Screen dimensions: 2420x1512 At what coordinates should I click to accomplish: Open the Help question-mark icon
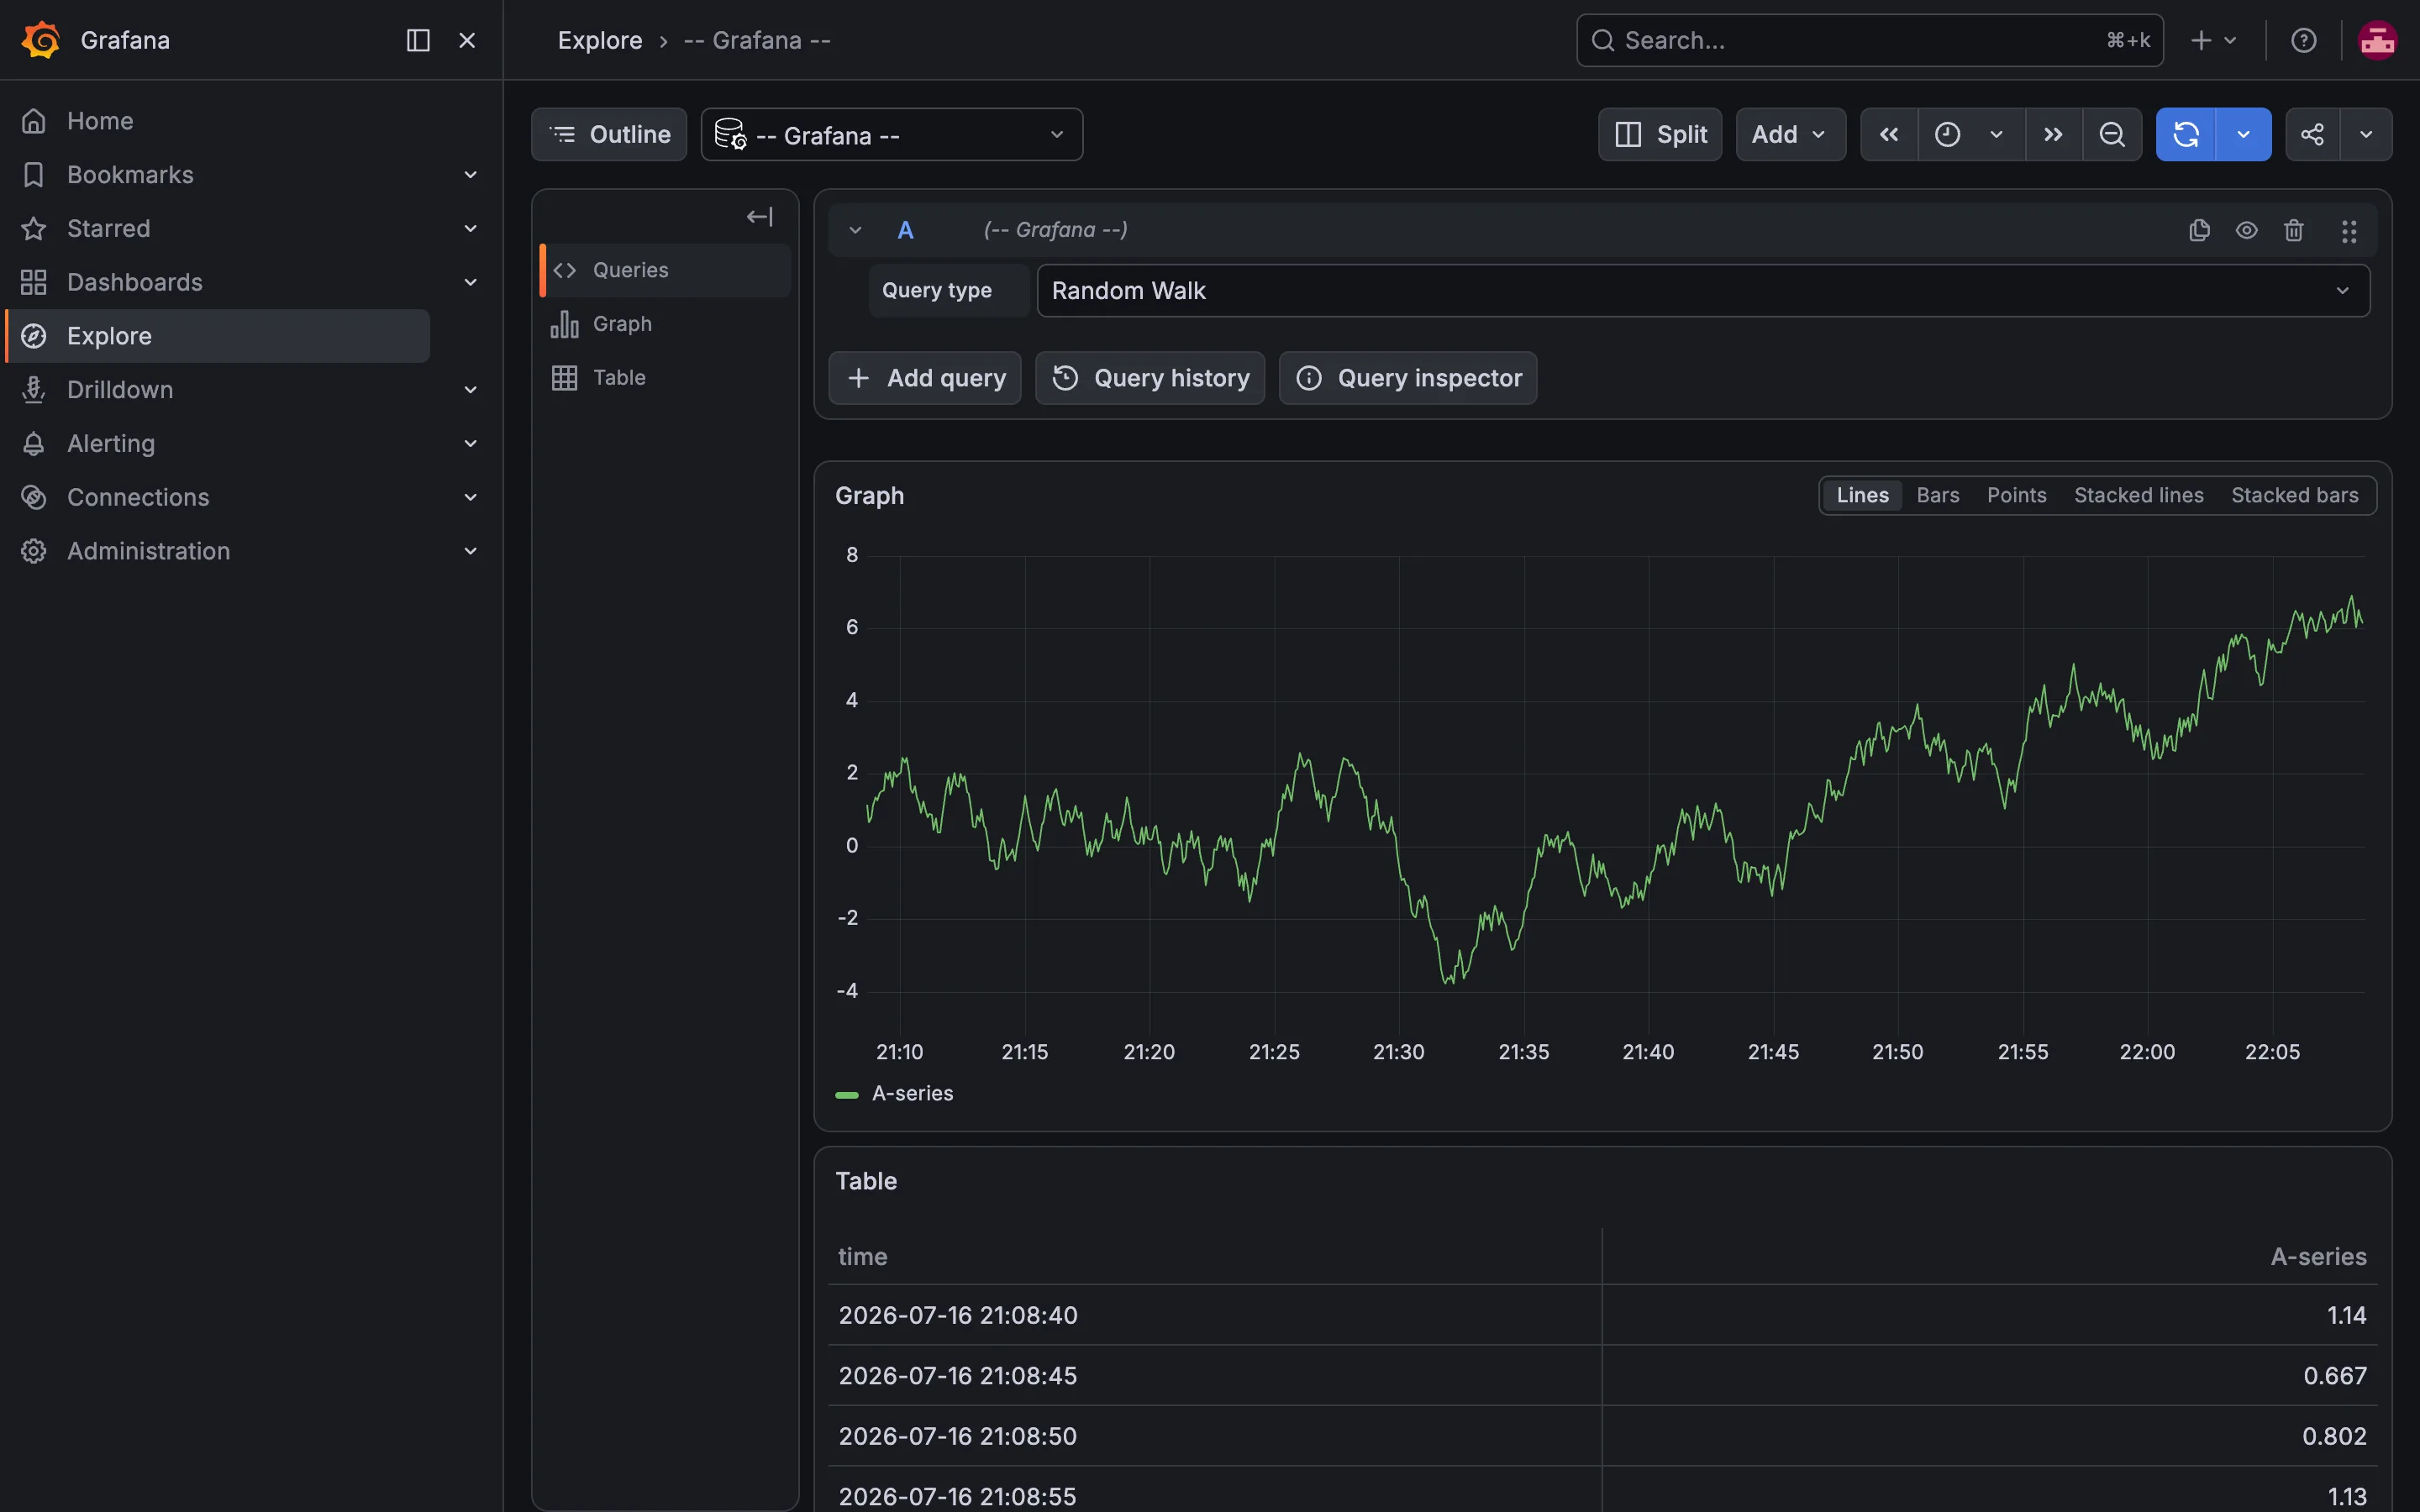click(2304, 40)
